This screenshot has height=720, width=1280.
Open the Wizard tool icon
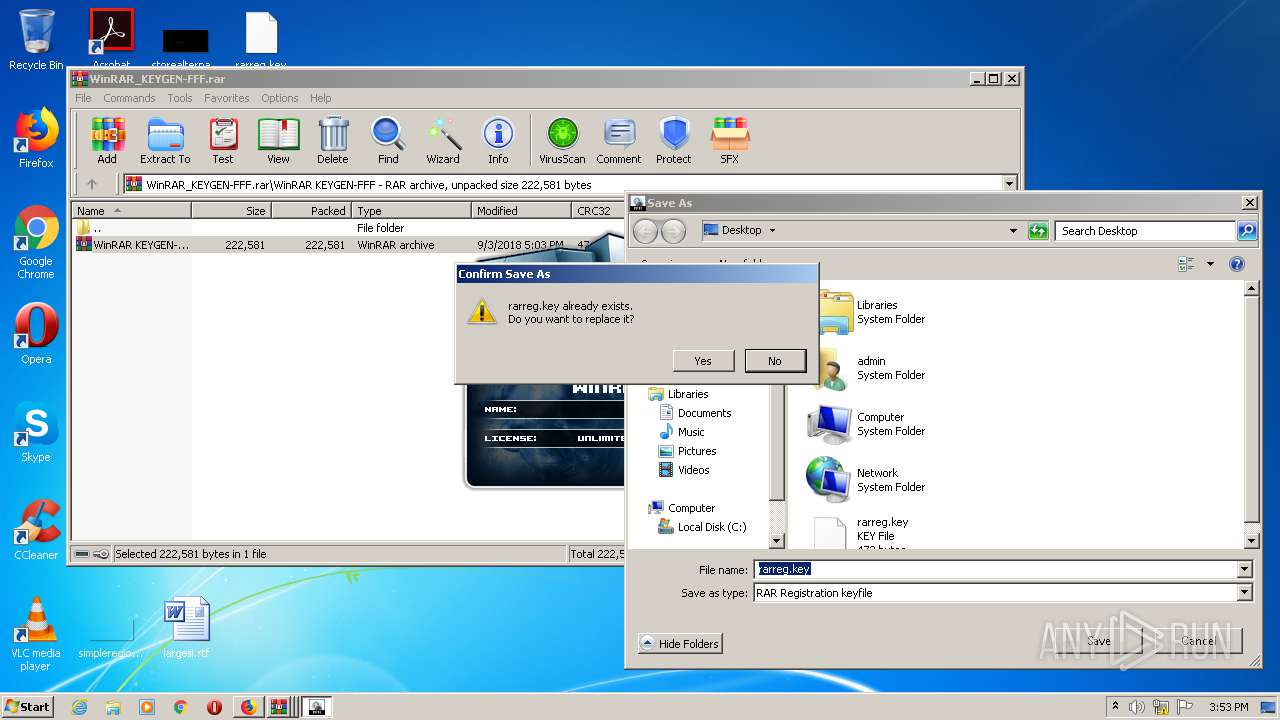(443, 141)
